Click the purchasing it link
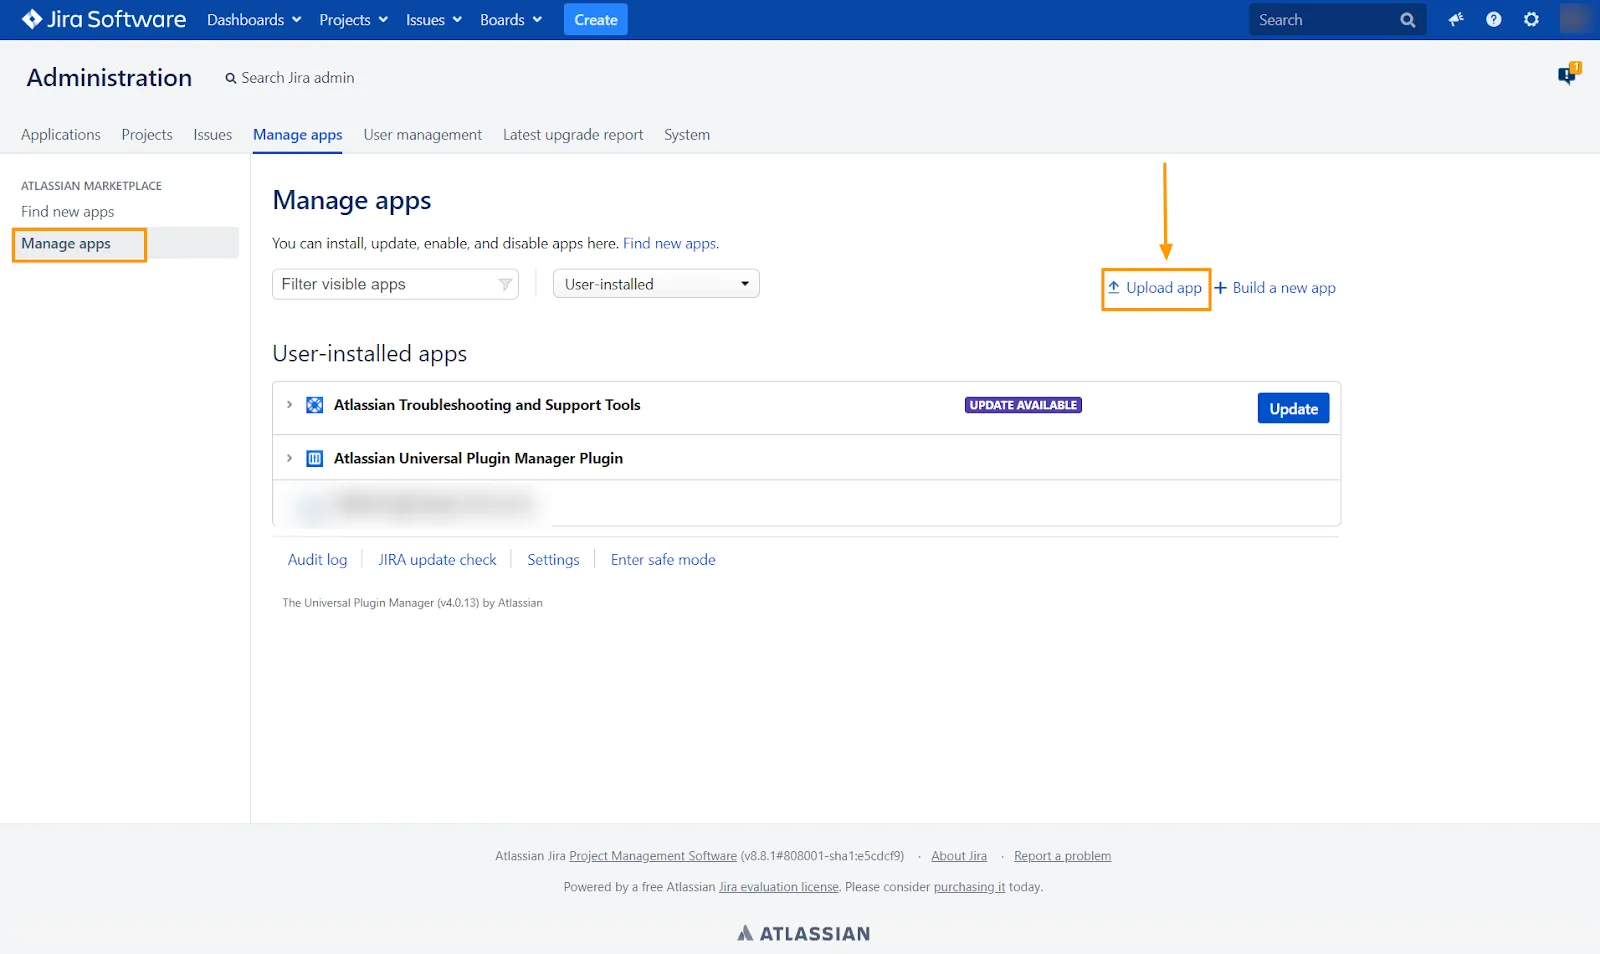 point(969,887)
